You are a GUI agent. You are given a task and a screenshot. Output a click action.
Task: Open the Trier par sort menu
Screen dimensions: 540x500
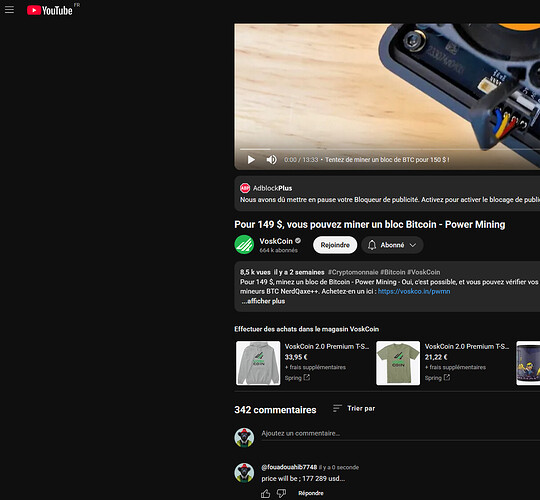click(x=354, y=408)
